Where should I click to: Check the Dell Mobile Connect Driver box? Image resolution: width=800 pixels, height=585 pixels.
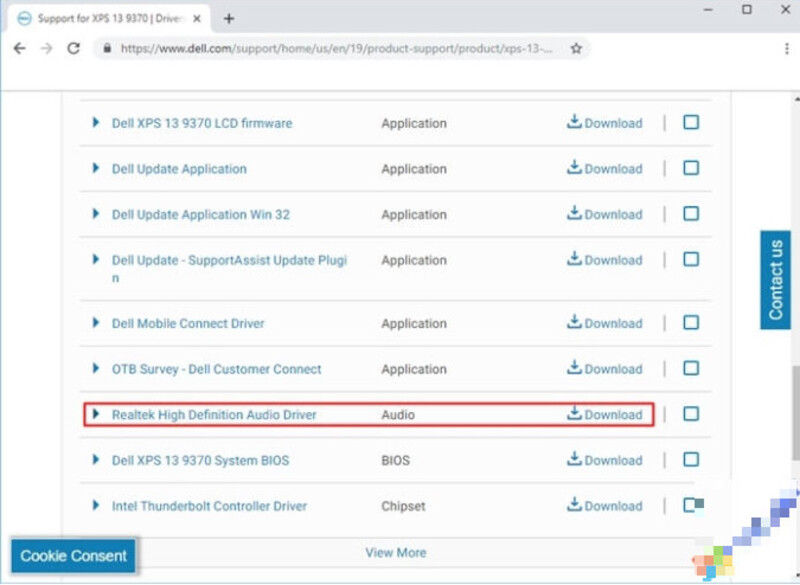coord(691,322)
